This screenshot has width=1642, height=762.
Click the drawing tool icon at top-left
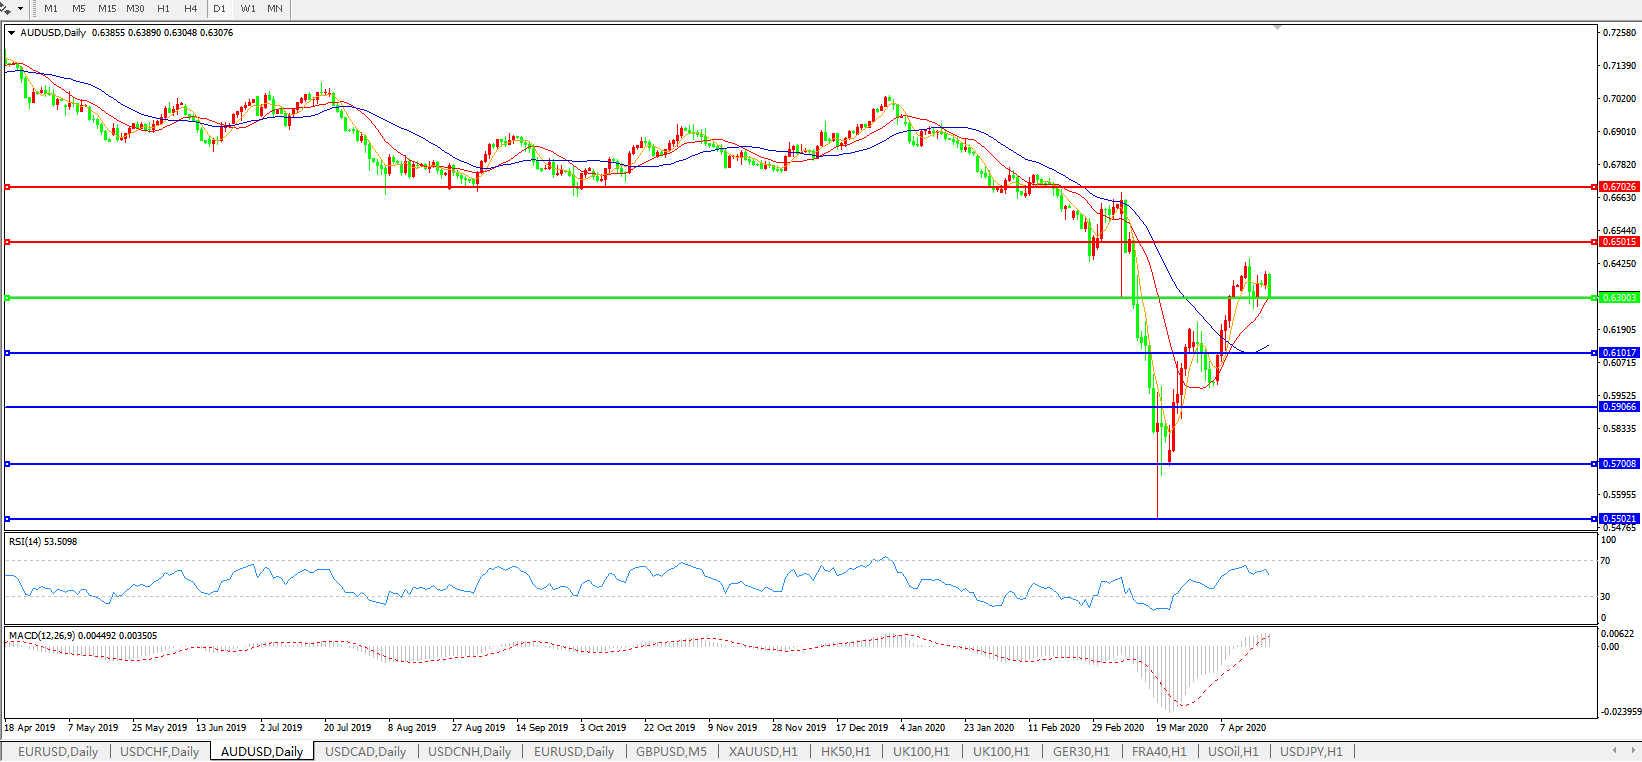[x=6, y=8]
